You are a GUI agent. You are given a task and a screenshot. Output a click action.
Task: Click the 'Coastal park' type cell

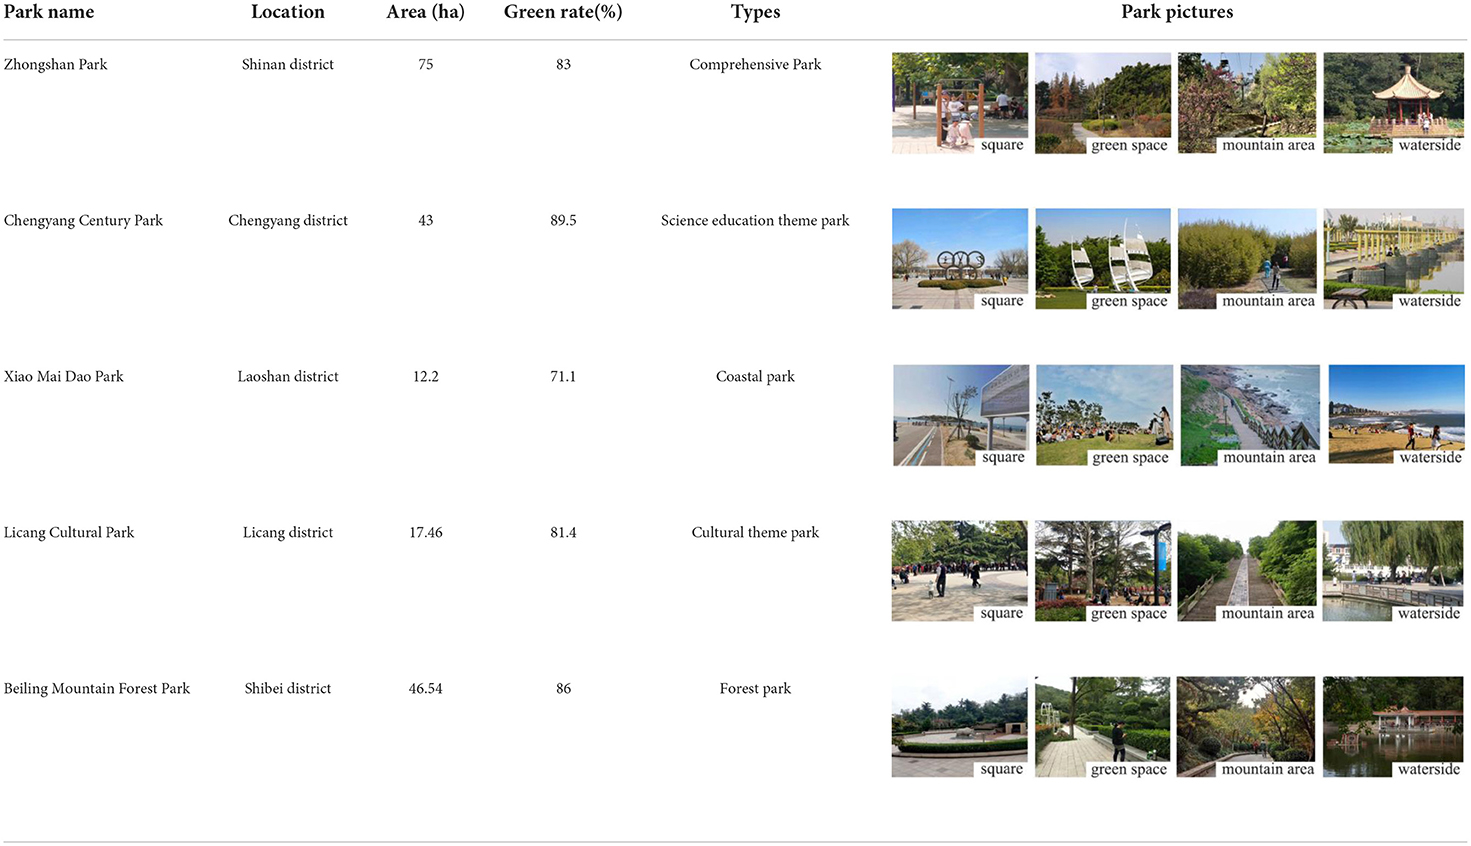[755, 376]
